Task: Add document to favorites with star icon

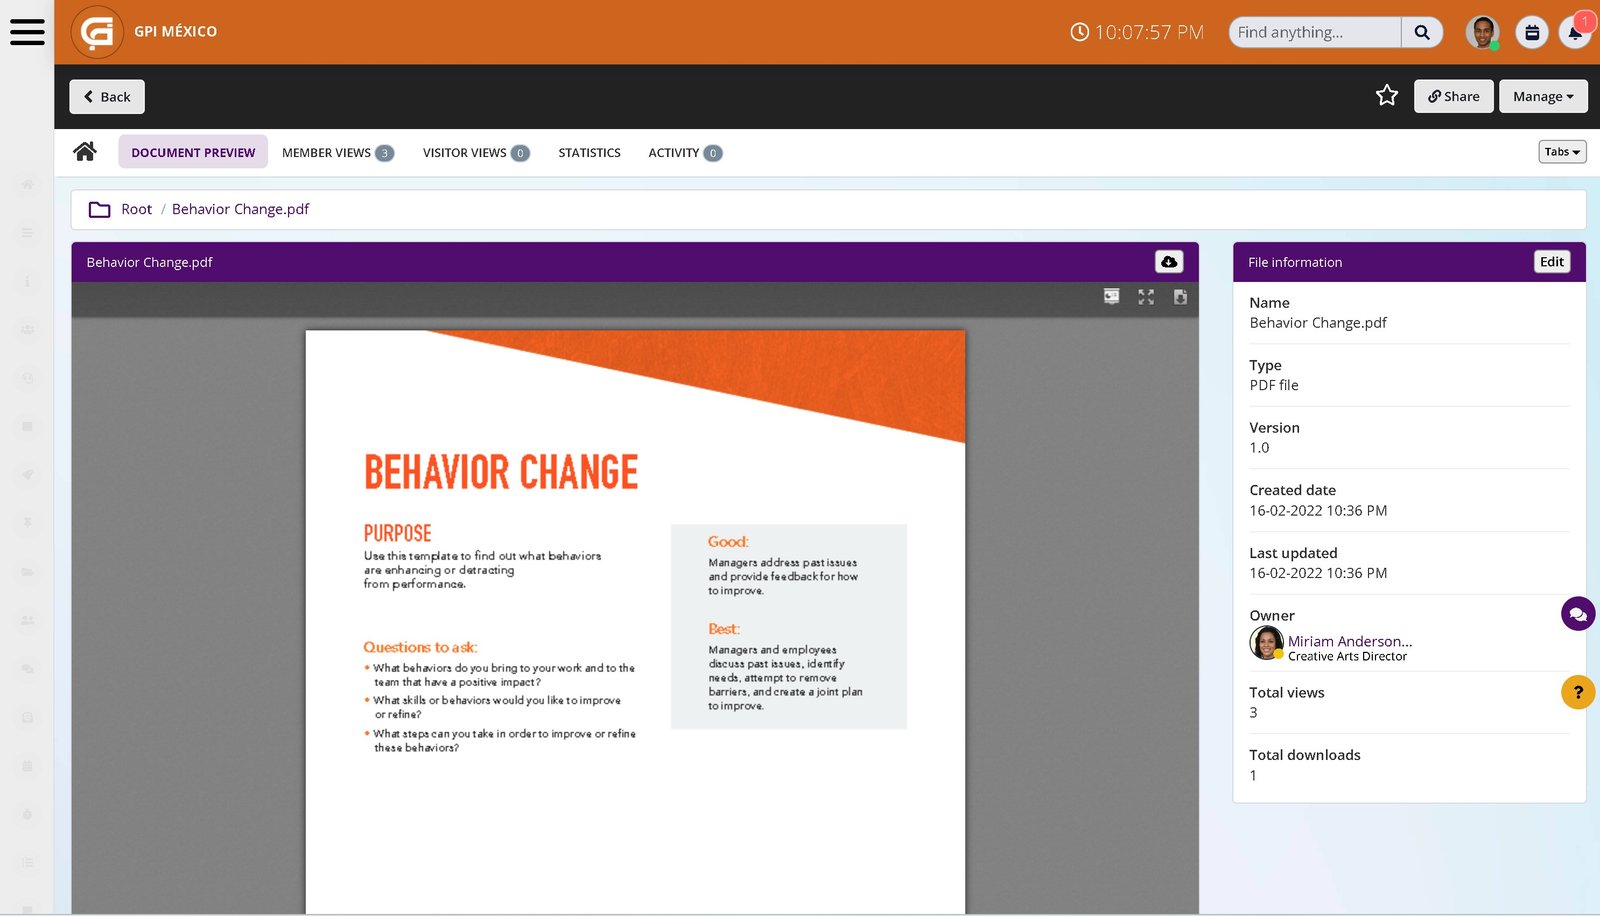Action: [1386, 96]
